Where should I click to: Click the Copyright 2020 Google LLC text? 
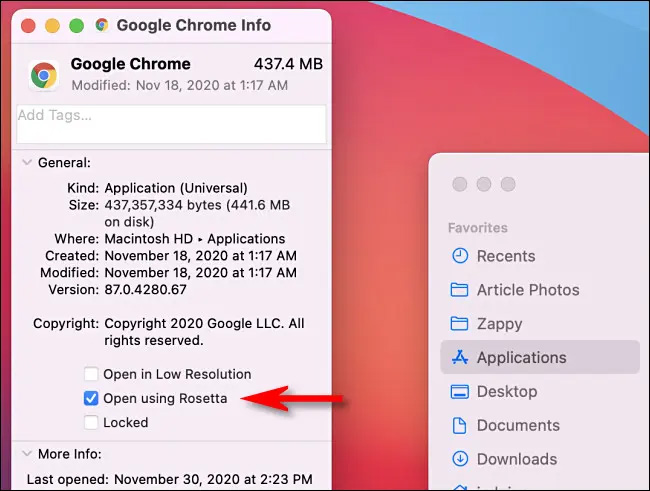pyautogui.click(x=204, y=332)
